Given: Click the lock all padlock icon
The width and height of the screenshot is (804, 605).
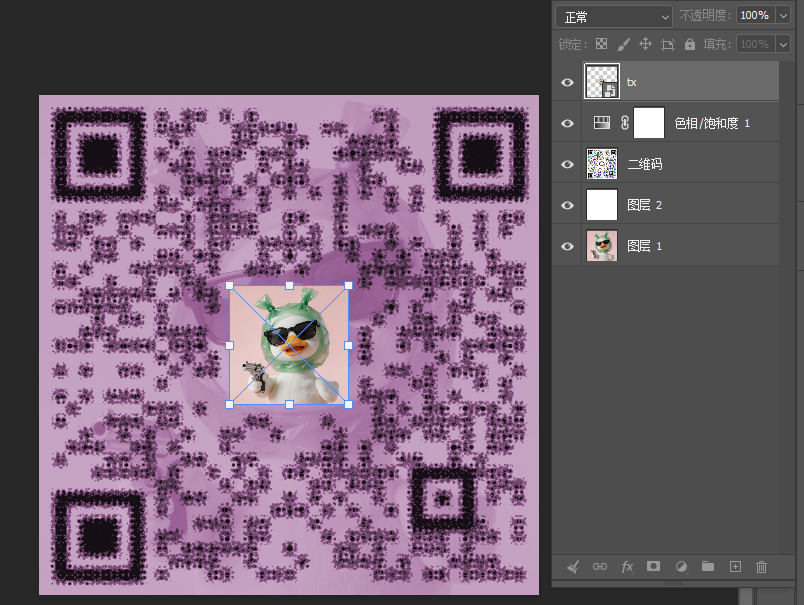Looking at the screenshot, I should pos(690,44).
